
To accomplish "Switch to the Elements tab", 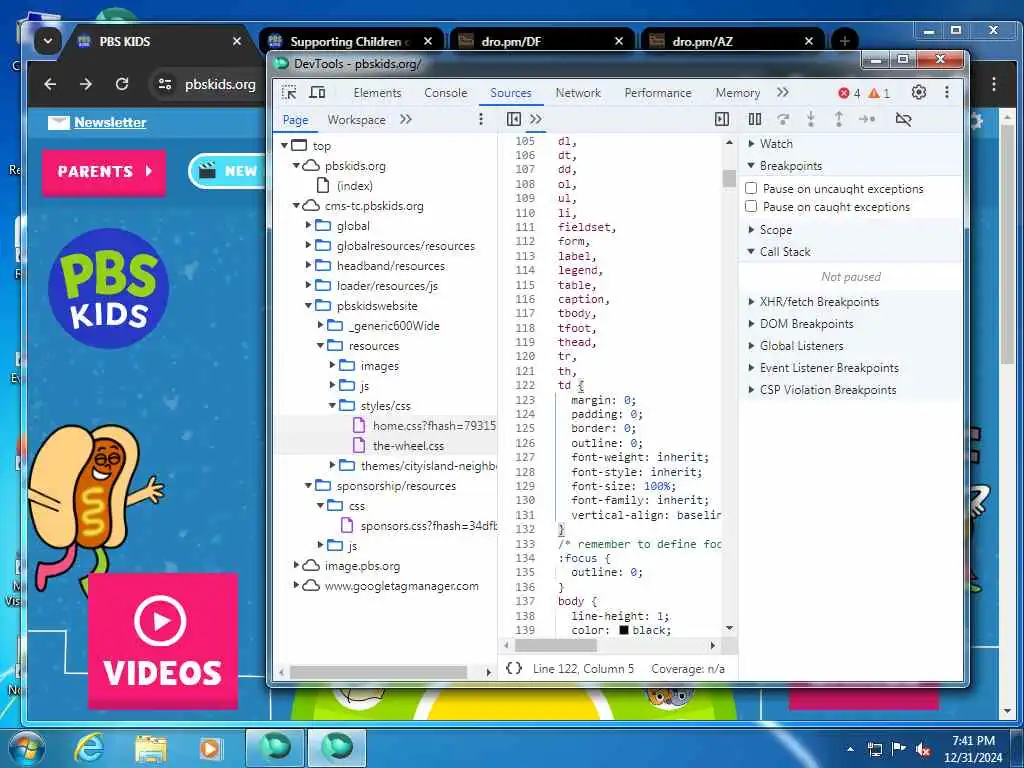I will [x=377, y=93].
